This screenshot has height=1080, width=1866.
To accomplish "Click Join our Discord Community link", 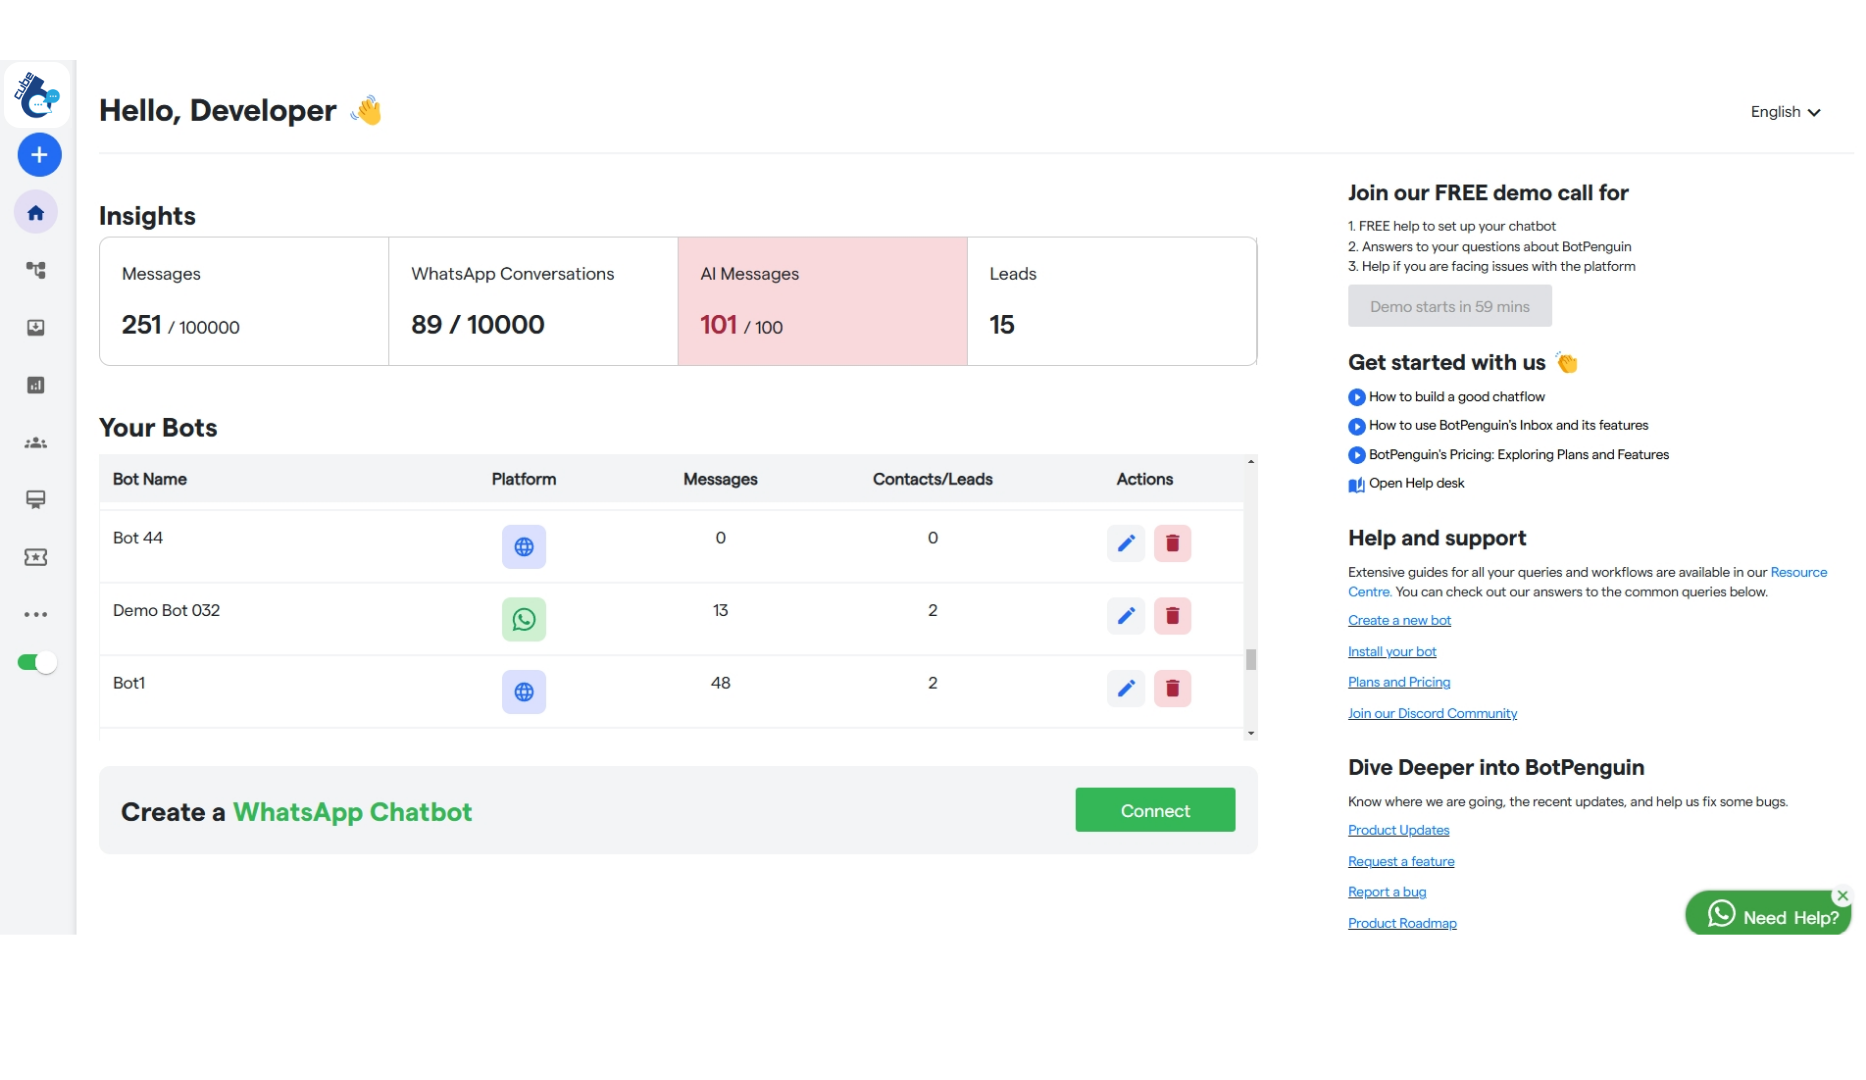I will tap(1432, 713).
